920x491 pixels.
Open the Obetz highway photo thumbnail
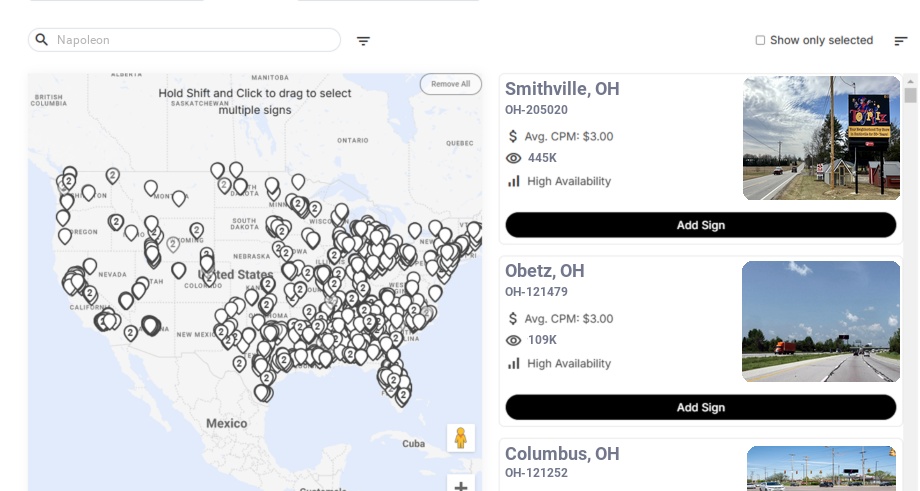point(821,321)
